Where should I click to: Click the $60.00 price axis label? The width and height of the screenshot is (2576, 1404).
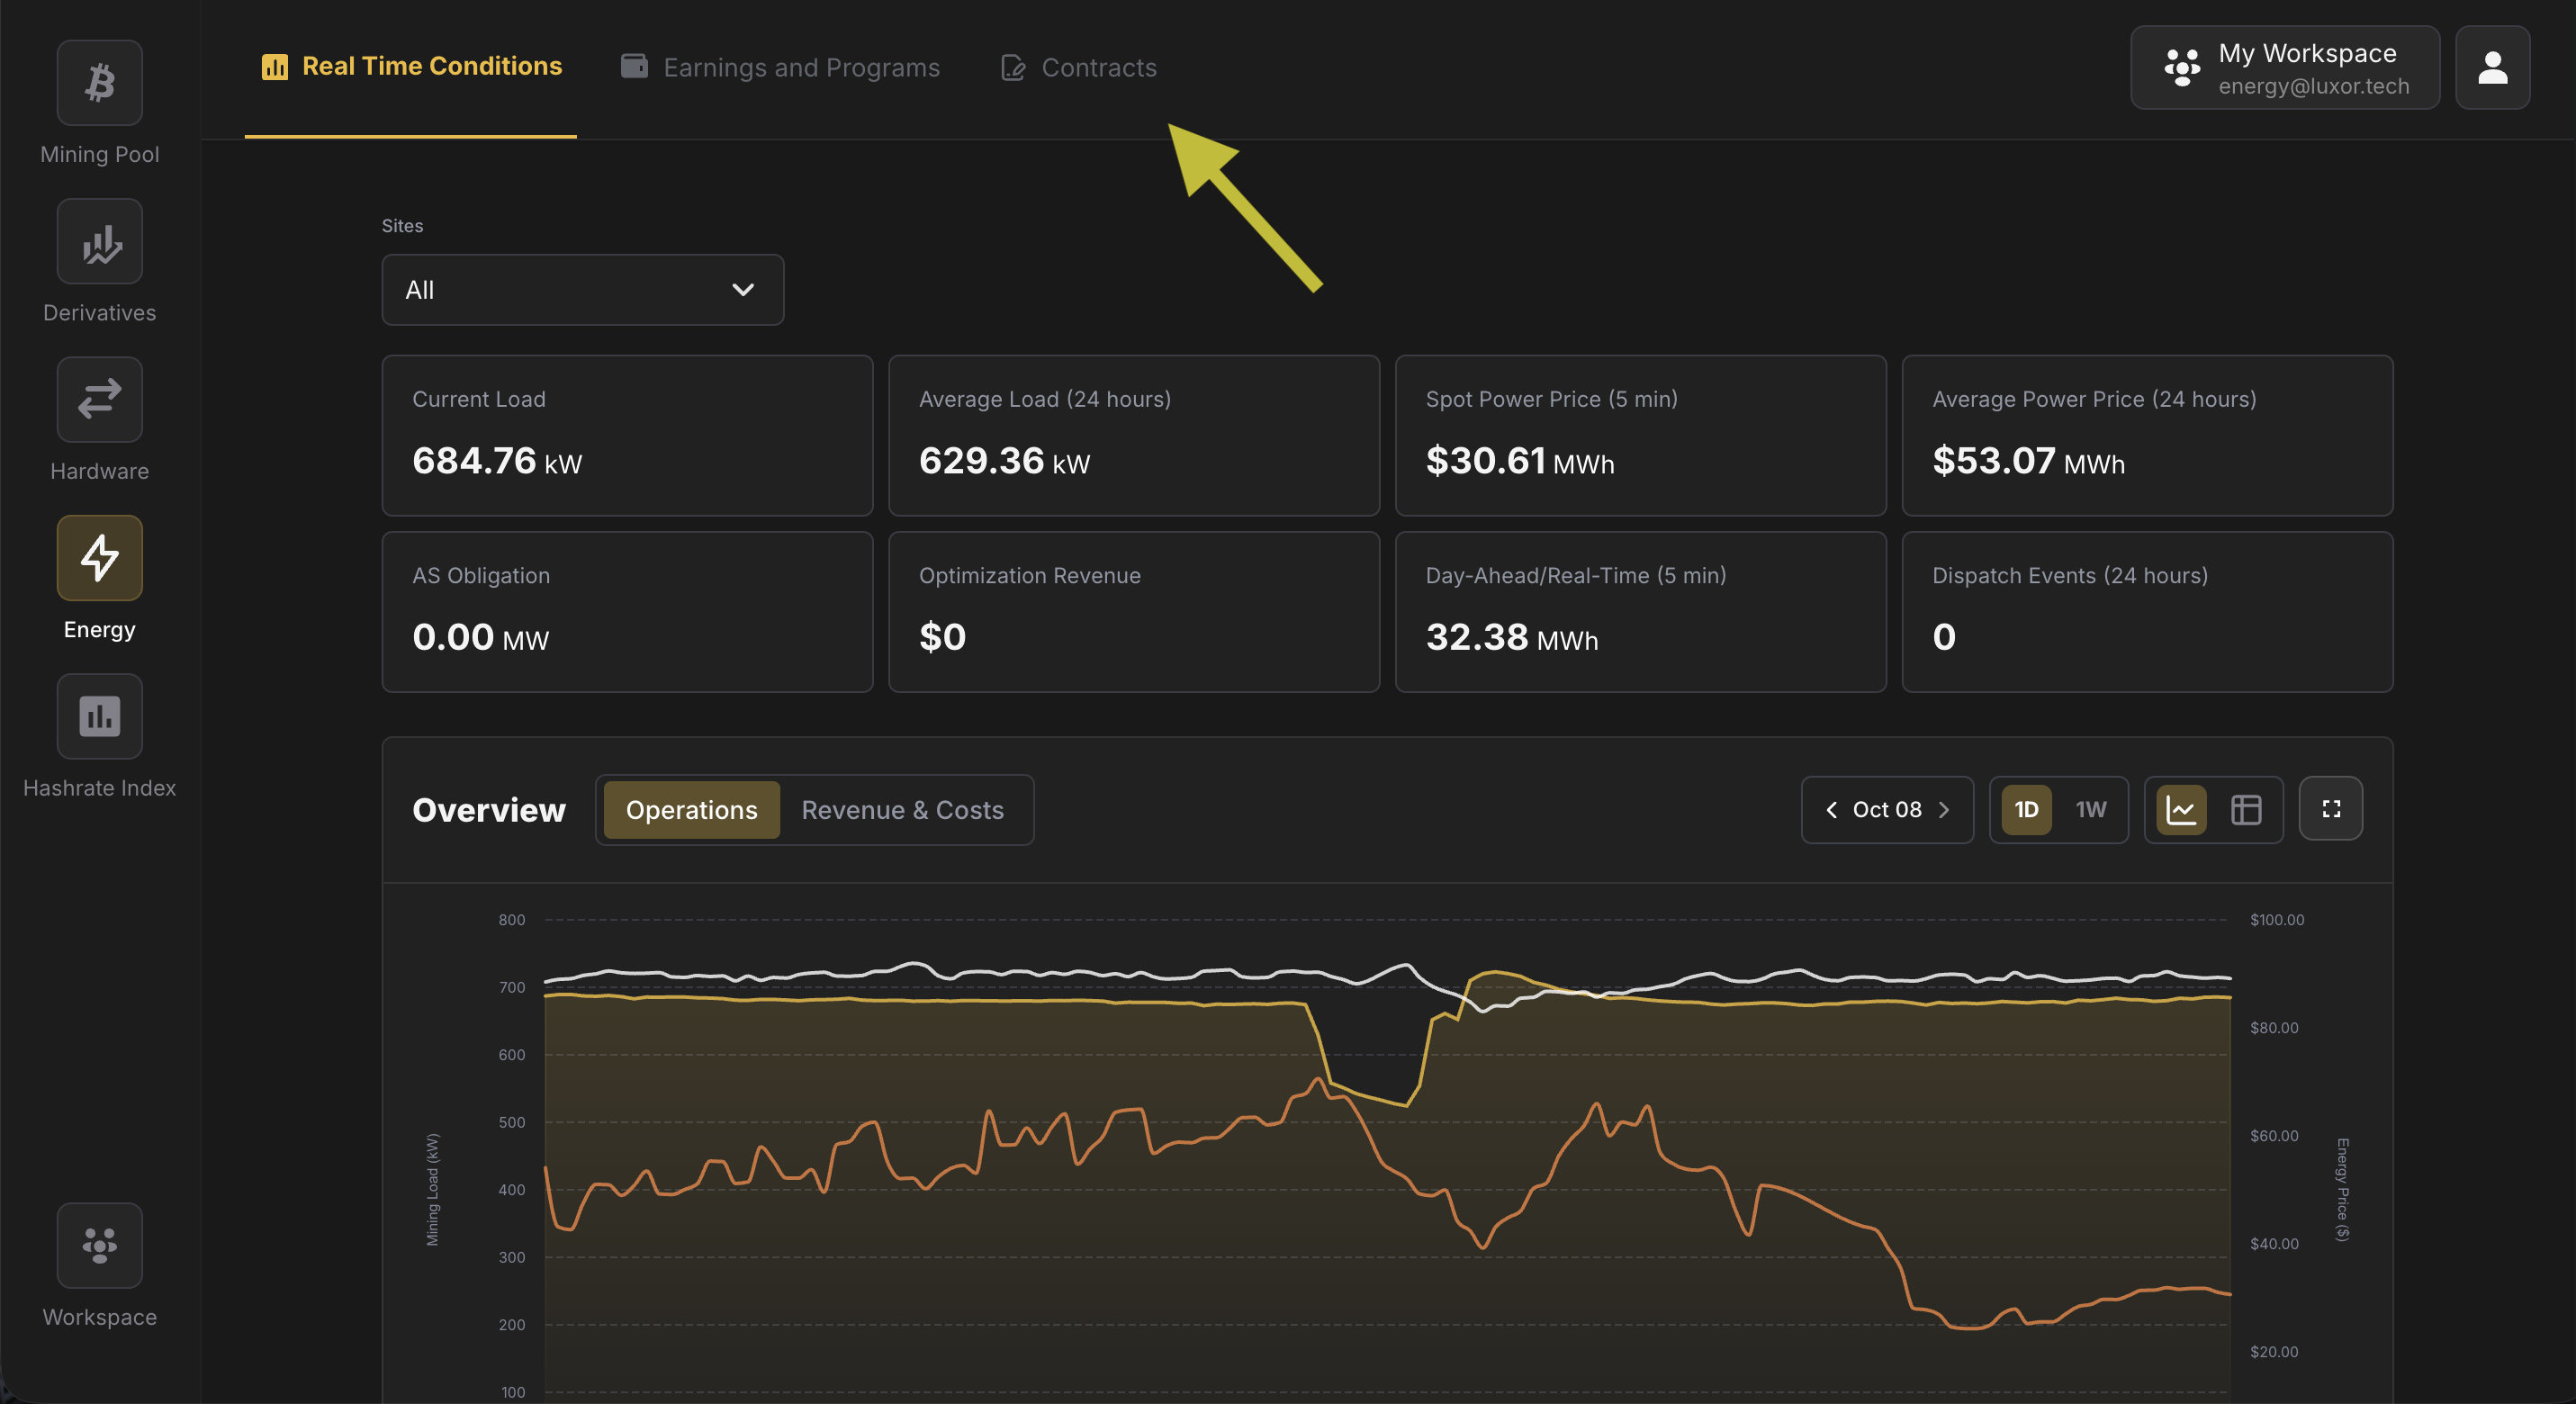click(x=2274, y=1136)
